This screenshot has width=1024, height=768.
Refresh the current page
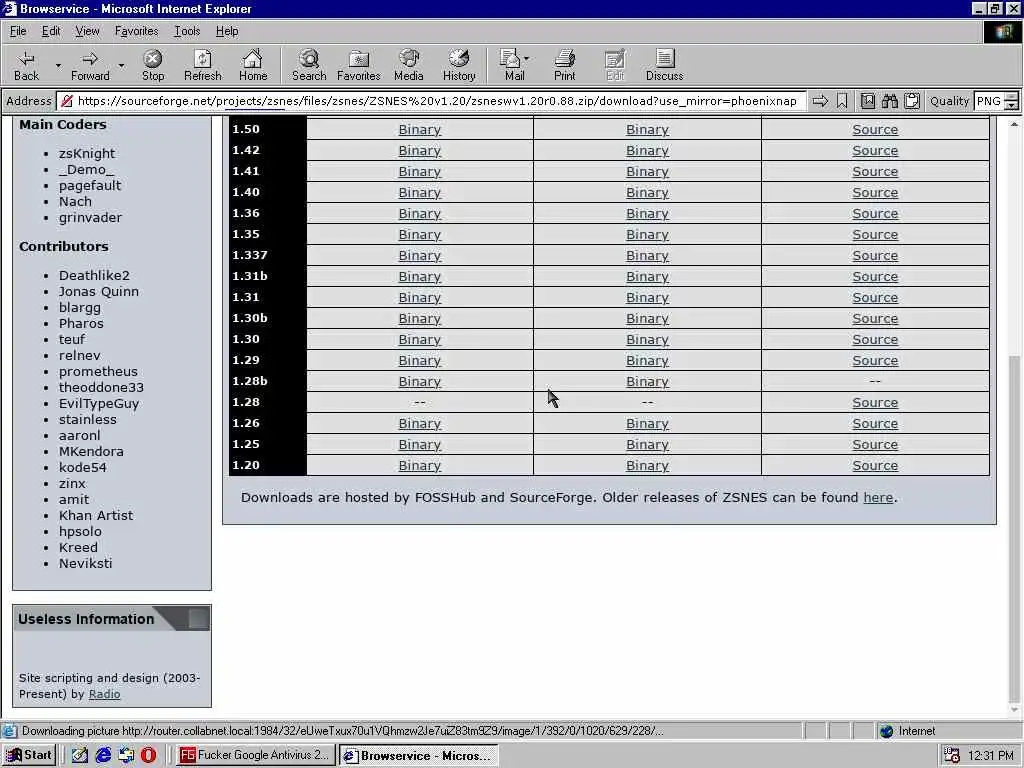(202, 65)
